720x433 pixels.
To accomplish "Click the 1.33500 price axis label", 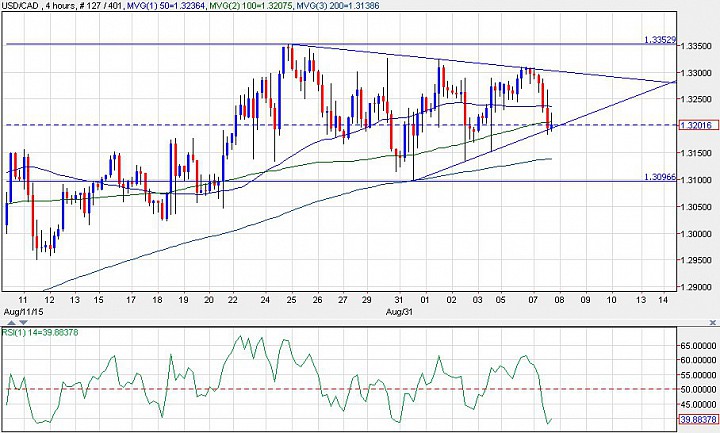I will (697, 46).
